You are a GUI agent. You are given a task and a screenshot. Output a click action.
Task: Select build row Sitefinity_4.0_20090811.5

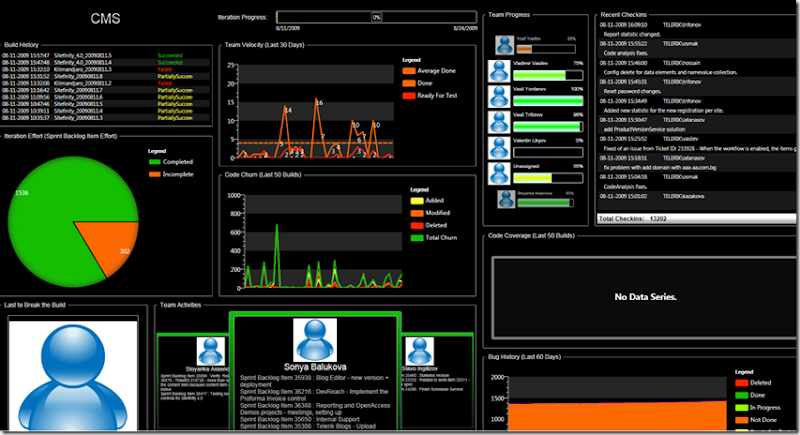tap(105, 56)
